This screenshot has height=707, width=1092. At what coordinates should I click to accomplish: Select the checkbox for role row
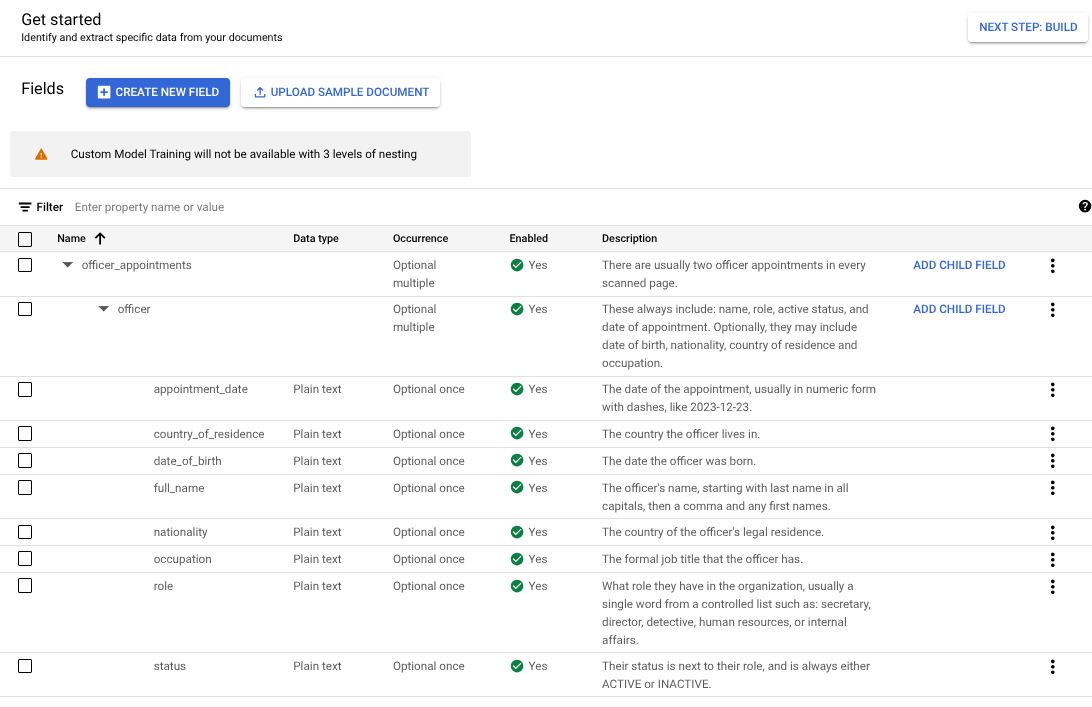point(25,586)
